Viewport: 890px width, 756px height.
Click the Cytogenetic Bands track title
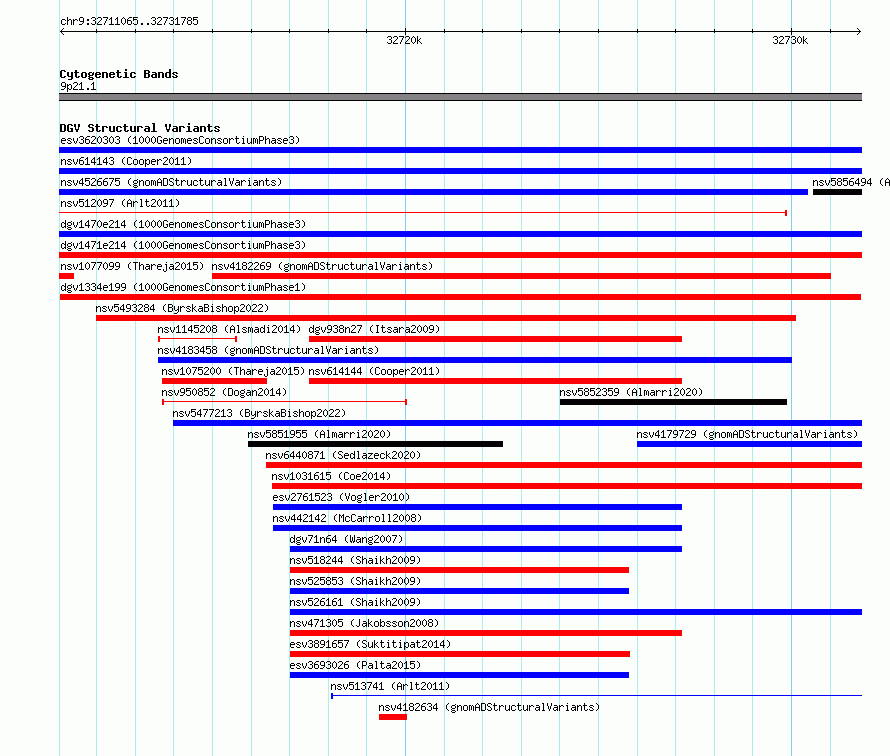coord(119,74)
